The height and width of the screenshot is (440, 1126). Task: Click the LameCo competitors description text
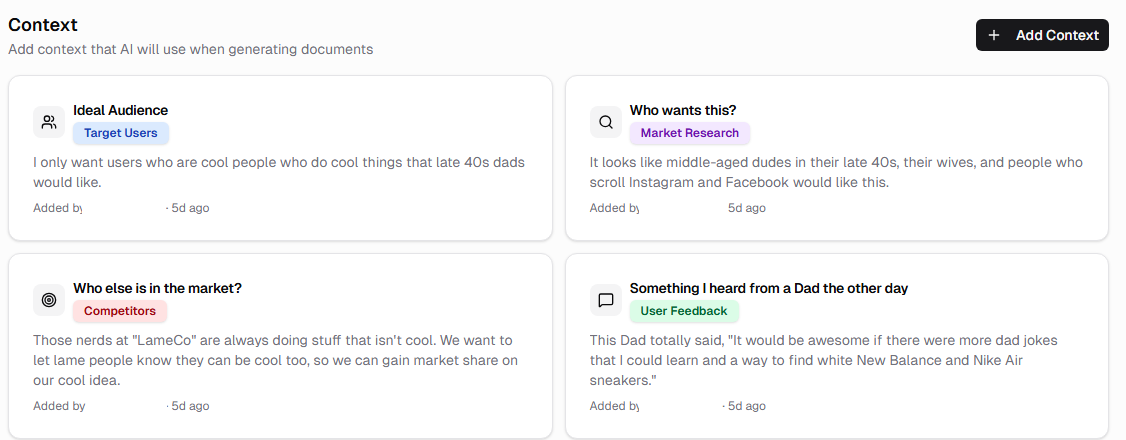click(x=273, y=360)
